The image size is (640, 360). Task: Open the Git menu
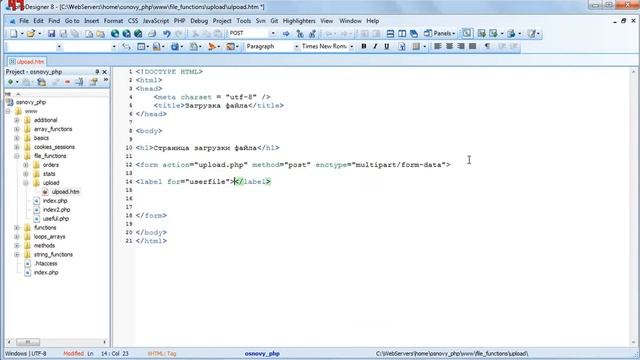pyautogui.click(x=274, y=21)
